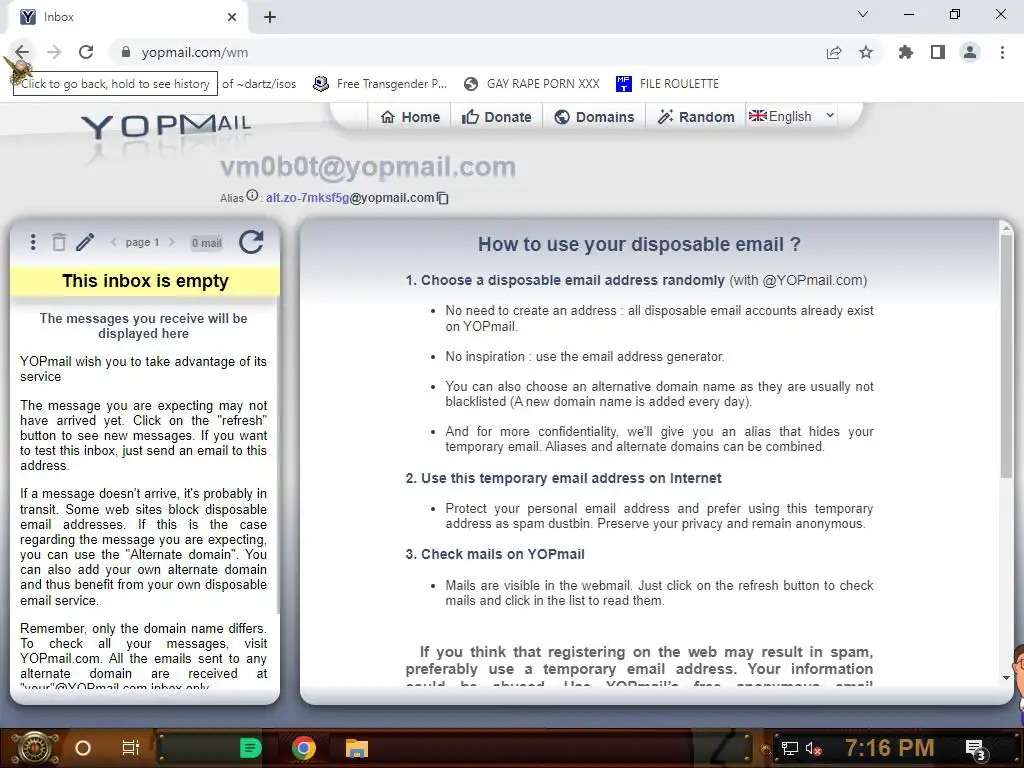Viewport: 1024px width, 768px height.
Task: Open the Home menu item
Action: tap(411, 117)
